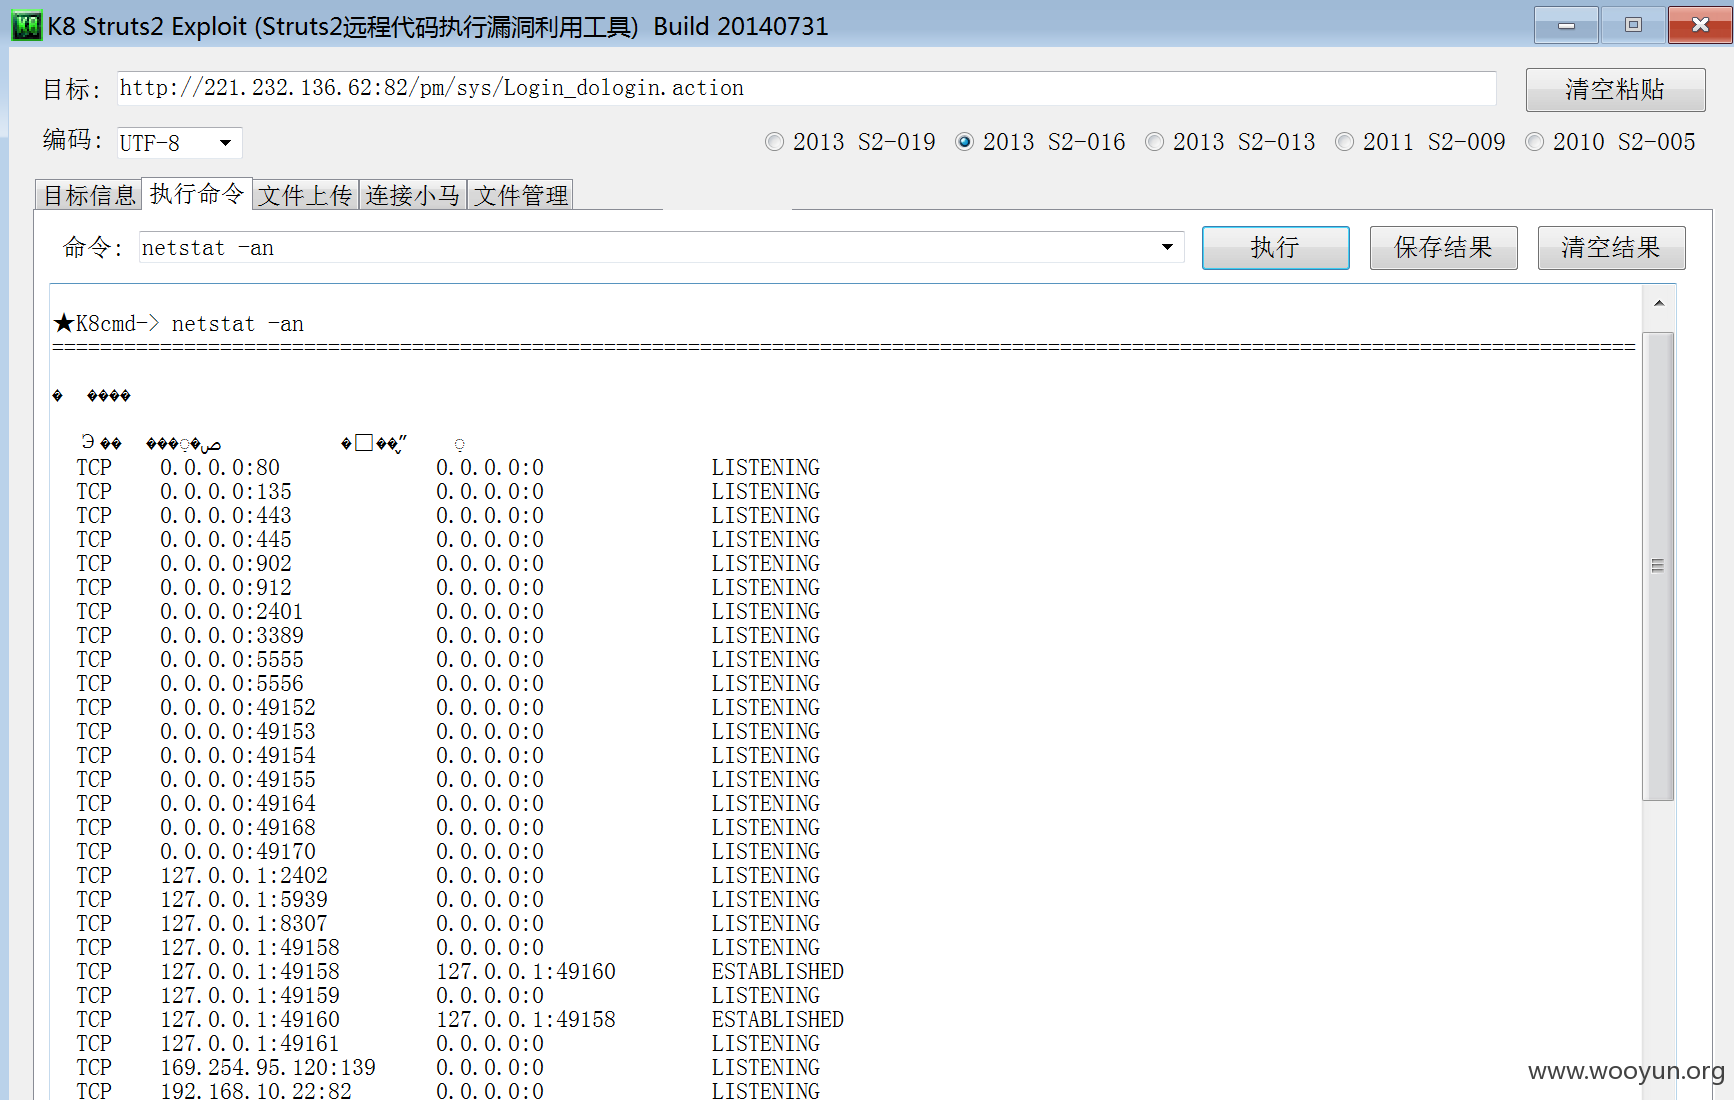Click the 保存结果 button

point(1443,247)
